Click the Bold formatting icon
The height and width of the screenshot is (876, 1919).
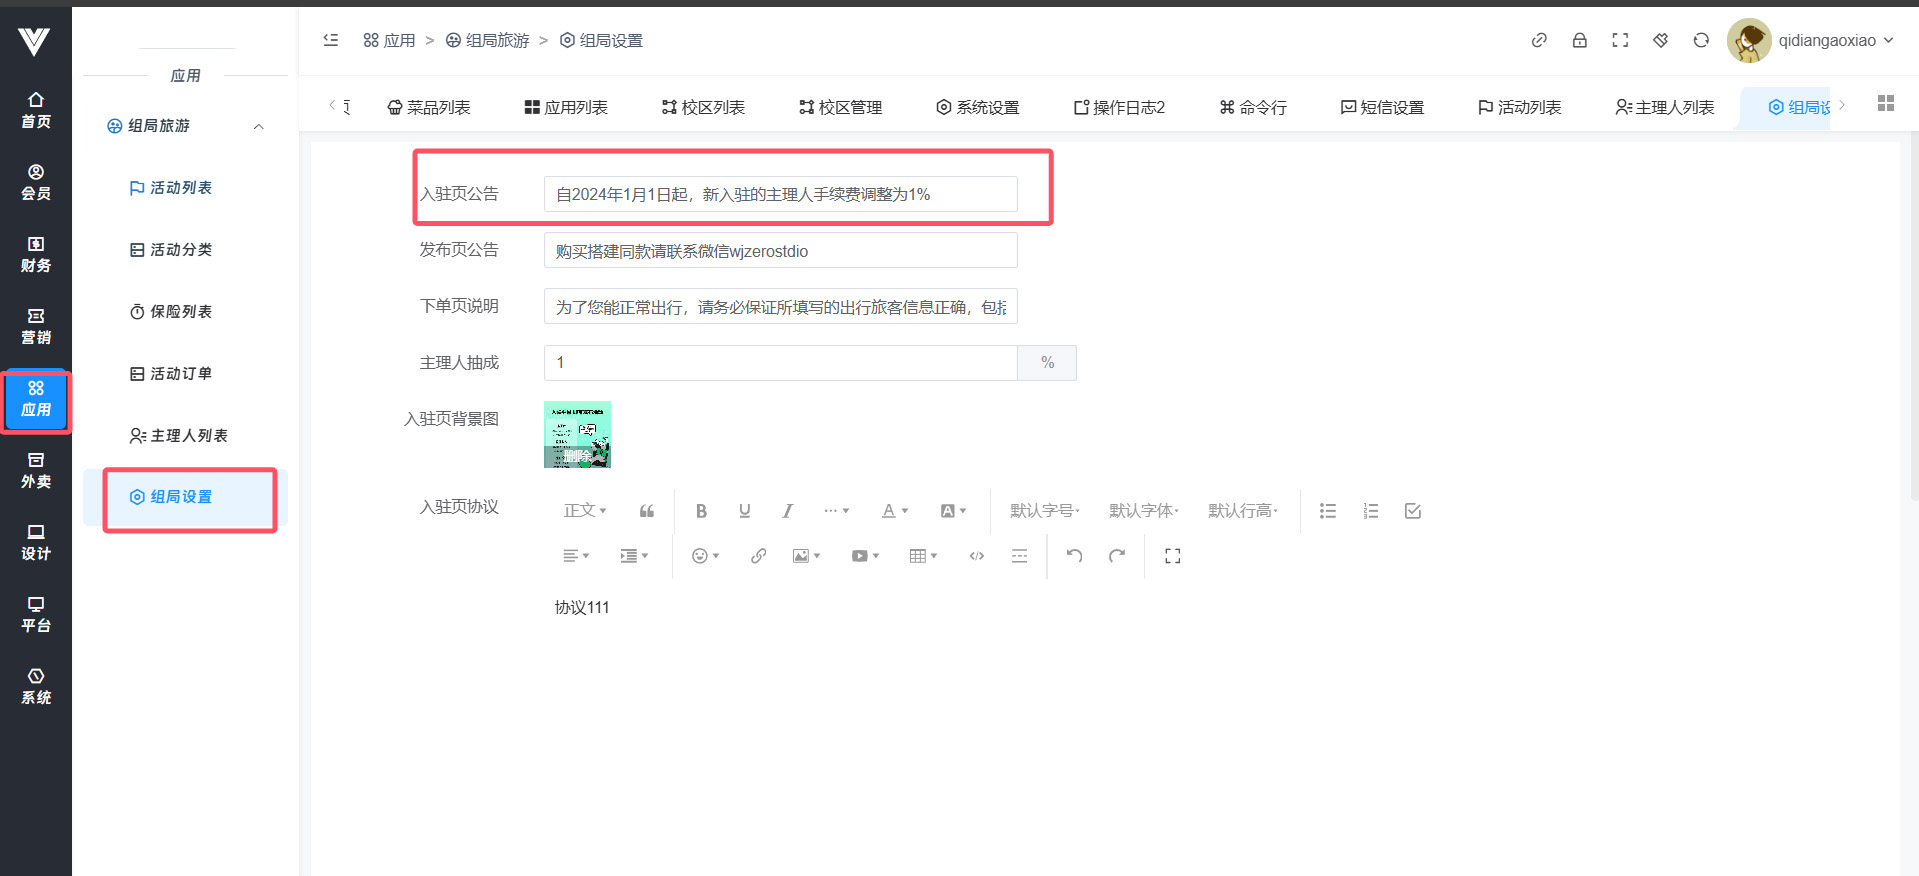[x=701, y=511]
